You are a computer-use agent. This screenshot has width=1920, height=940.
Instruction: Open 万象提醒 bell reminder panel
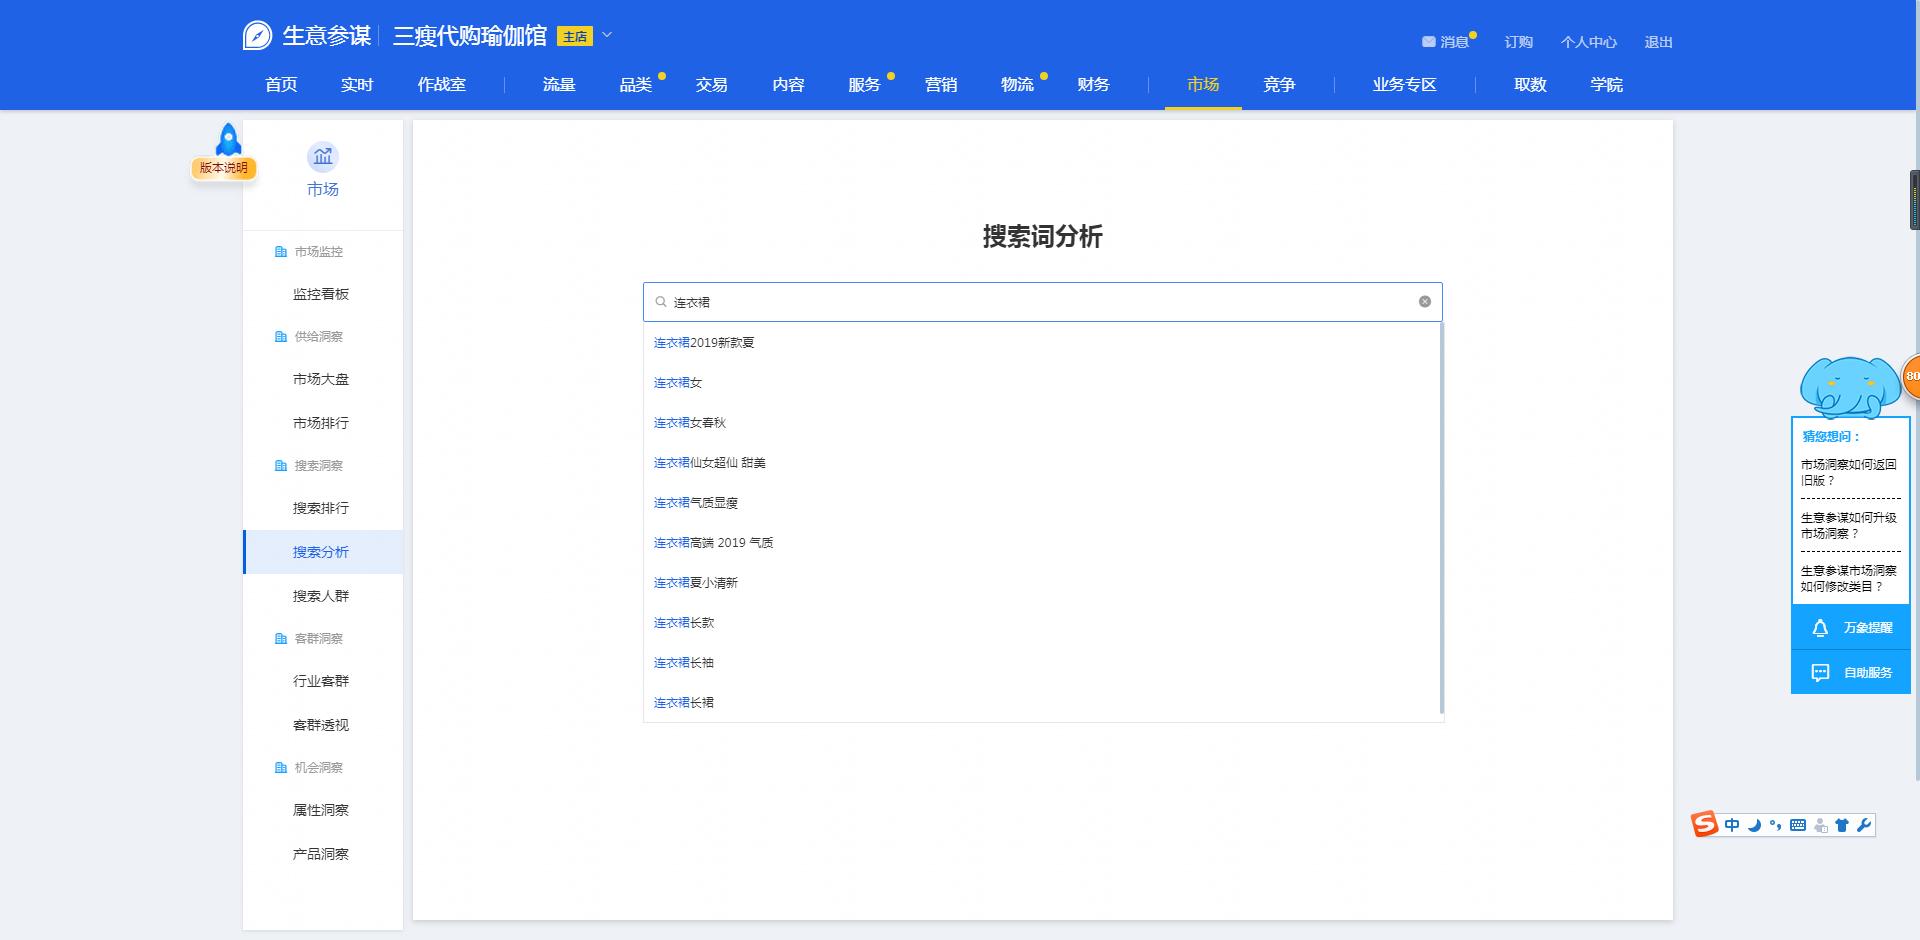click(x=1820, y=627)
